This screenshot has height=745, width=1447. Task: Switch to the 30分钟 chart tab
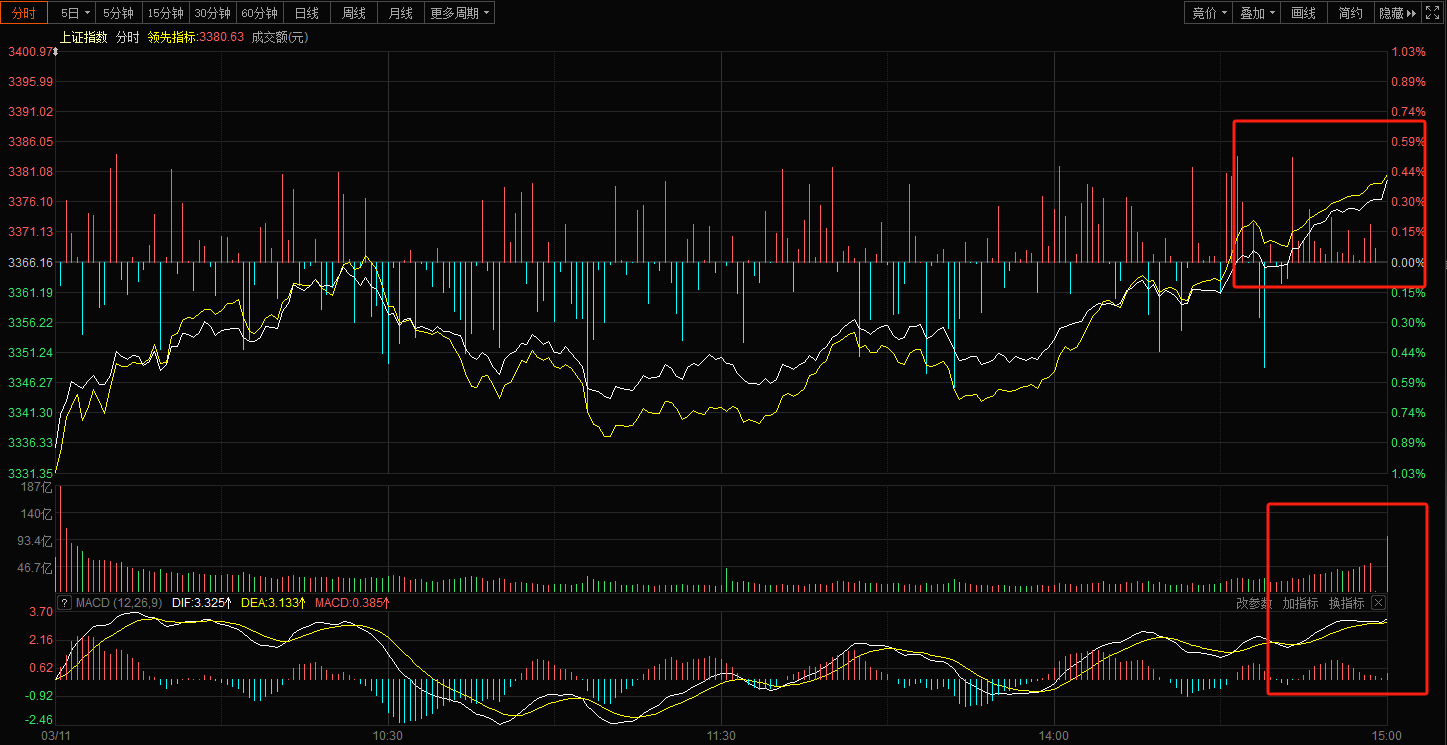212,13
